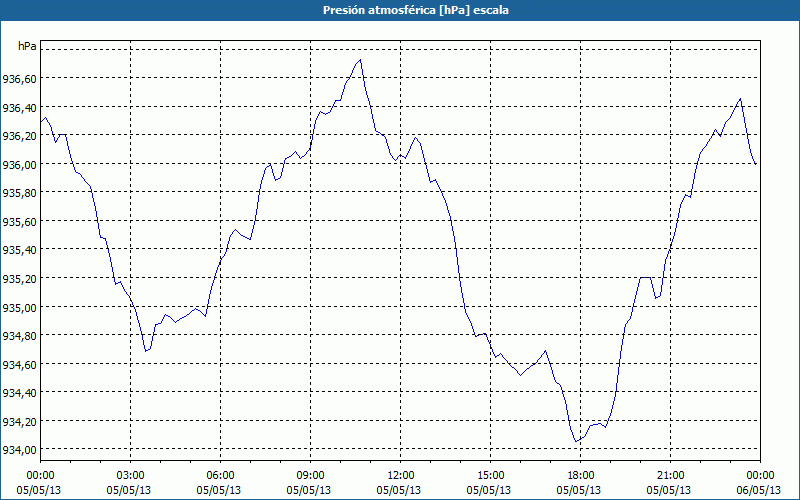Click the pressure minimum near 18:00

click(x=576, y=441)
